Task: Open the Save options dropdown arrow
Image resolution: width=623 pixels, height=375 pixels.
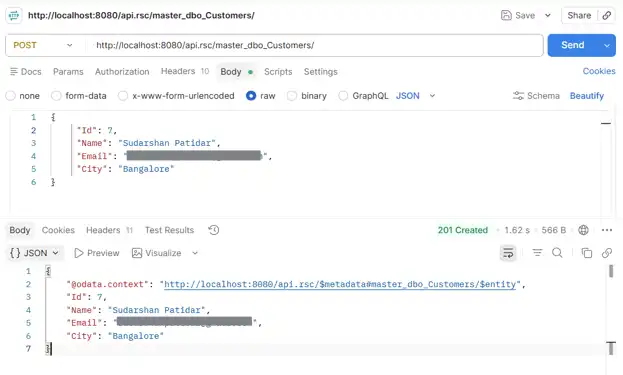Action: pyautogui.click(x=548, y=15)
